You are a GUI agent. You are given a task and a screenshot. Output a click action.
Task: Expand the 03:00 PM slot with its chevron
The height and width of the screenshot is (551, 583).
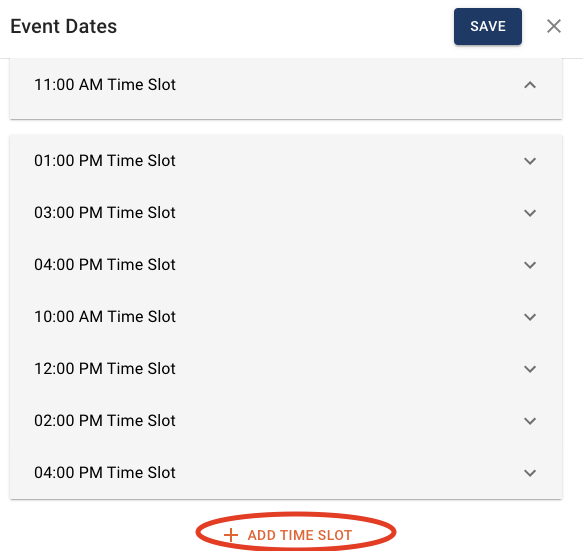[x=530, y=213]
